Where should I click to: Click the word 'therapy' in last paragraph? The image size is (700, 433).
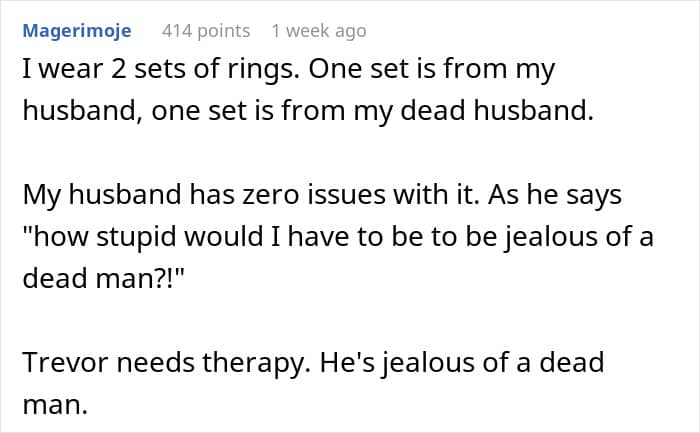point(253,363)
